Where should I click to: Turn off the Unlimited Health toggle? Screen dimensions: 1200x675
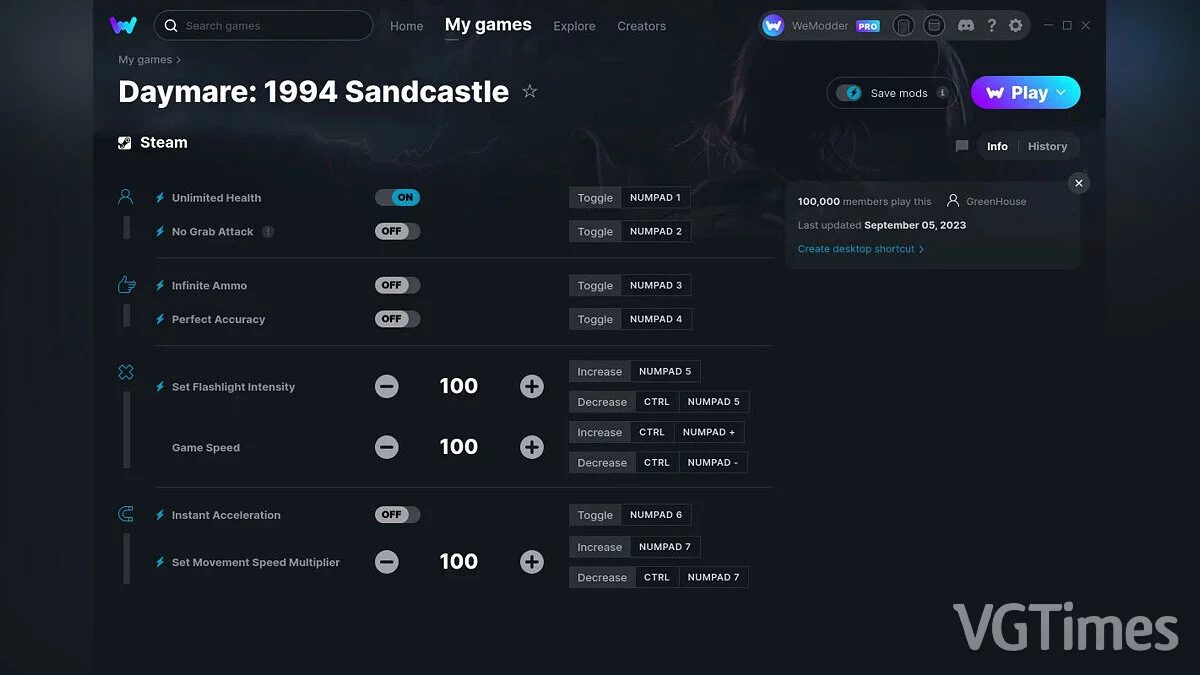click(x=398, y=197)
